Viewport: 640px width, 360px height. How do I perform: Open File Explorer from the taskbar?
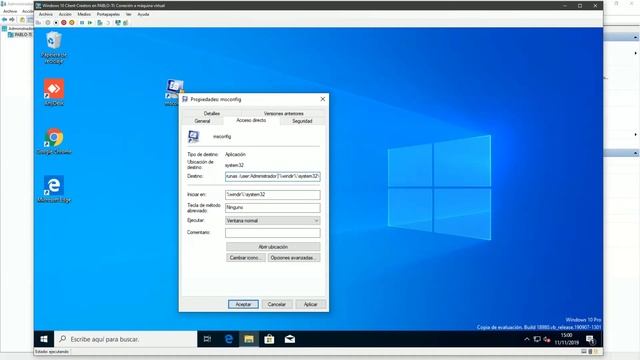click(249, 339)
